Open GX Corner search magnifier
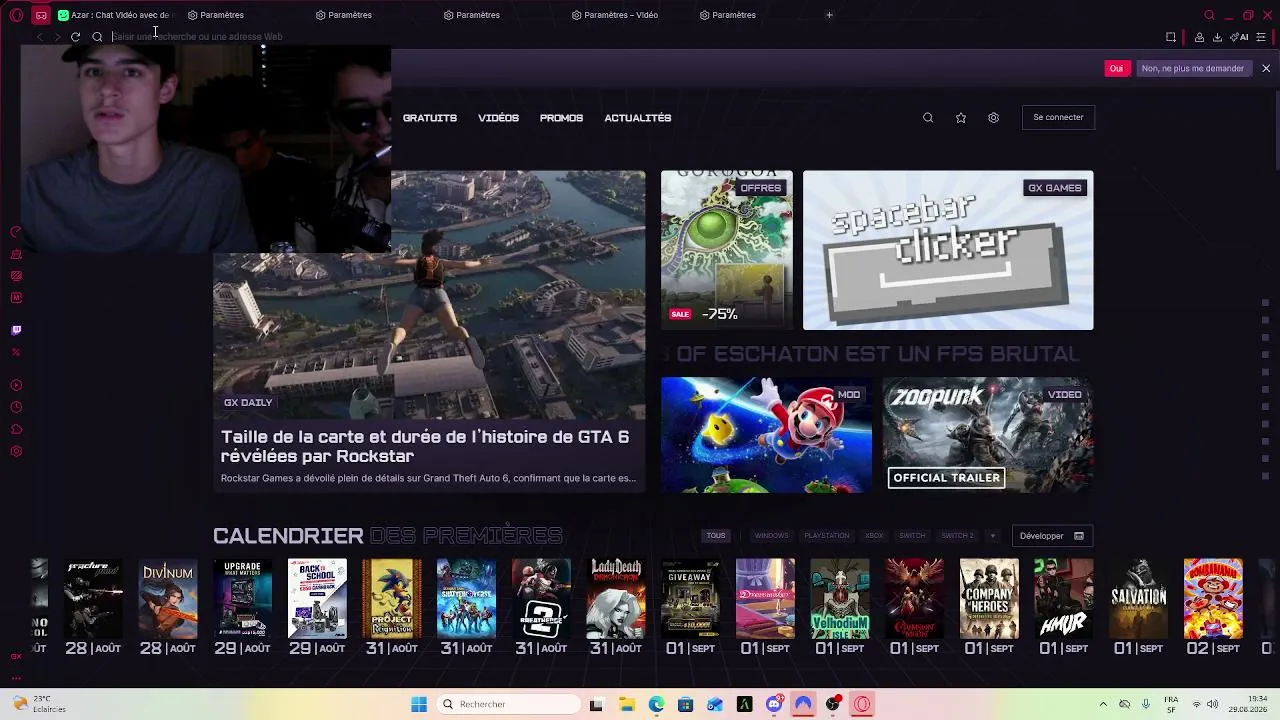 point(928,118)
